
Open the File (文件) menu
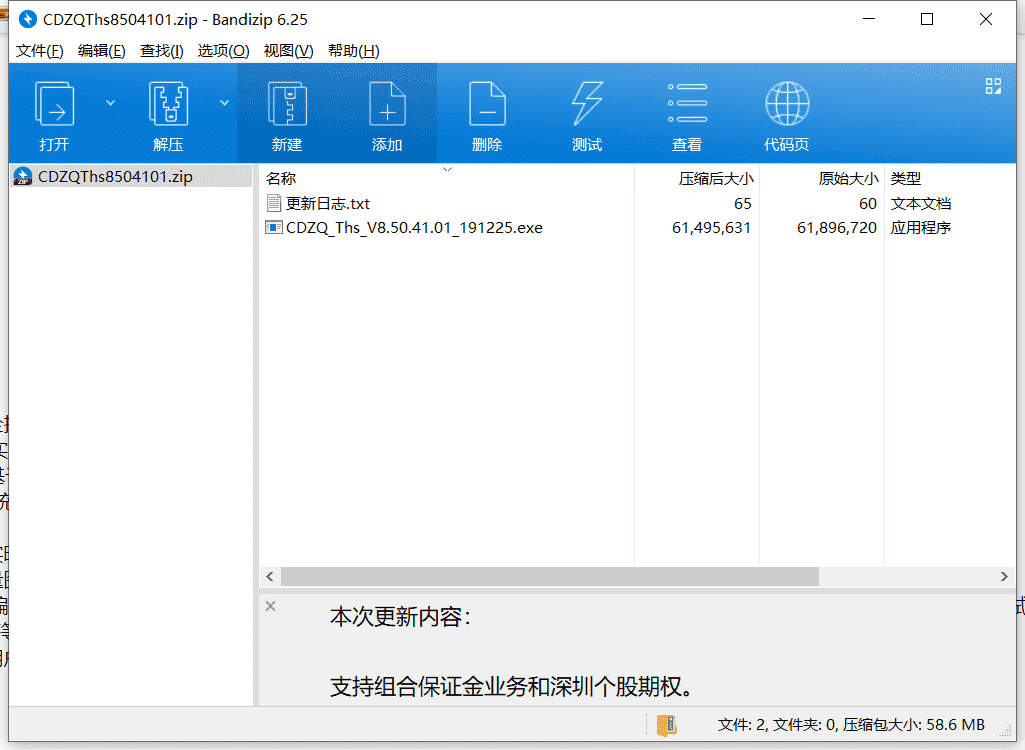39,51
